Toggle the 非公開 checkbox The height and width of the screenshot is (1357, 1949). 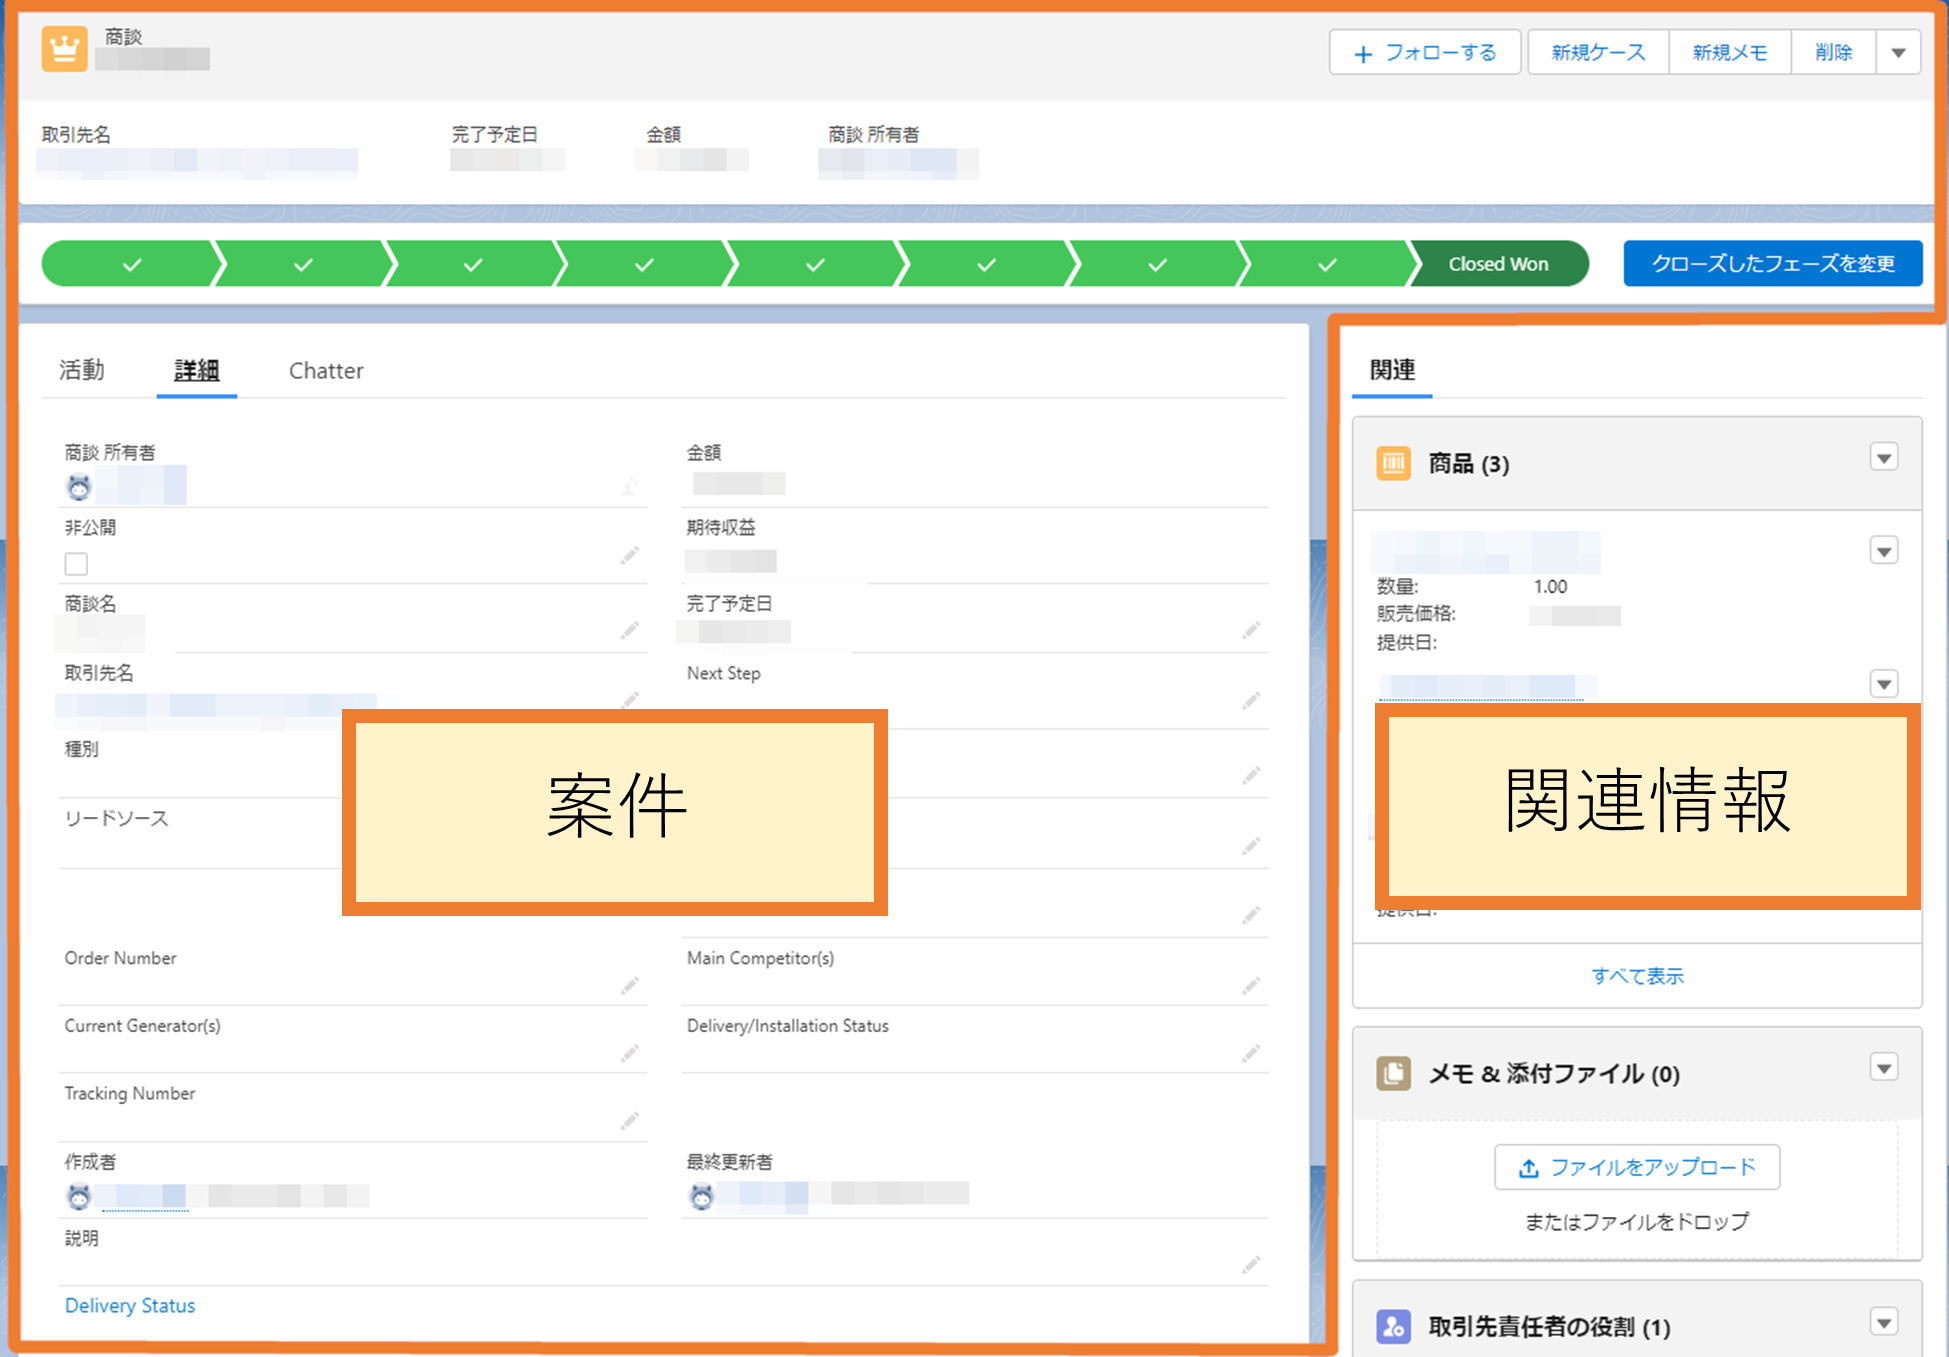click(76, 563)
